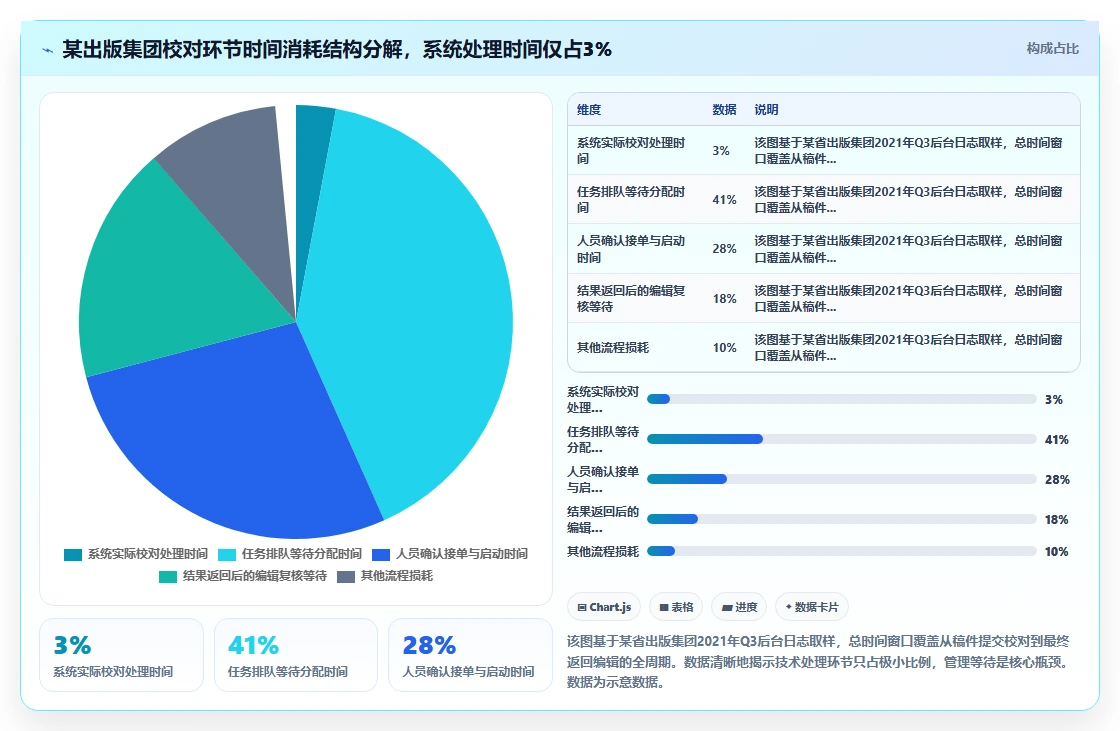Toggle the 人员确认接单与启动时间 legend swatch
This screenshot has width=1120, height=731.
(381, 555)
